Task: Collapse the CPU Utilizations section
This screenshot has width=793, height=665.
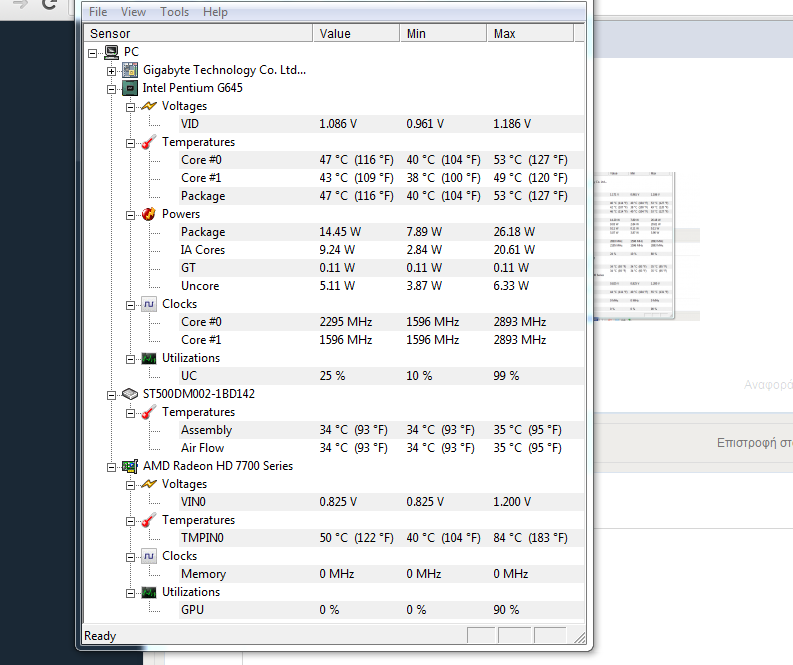Action: pyautogui.click(x=130, y=360)
